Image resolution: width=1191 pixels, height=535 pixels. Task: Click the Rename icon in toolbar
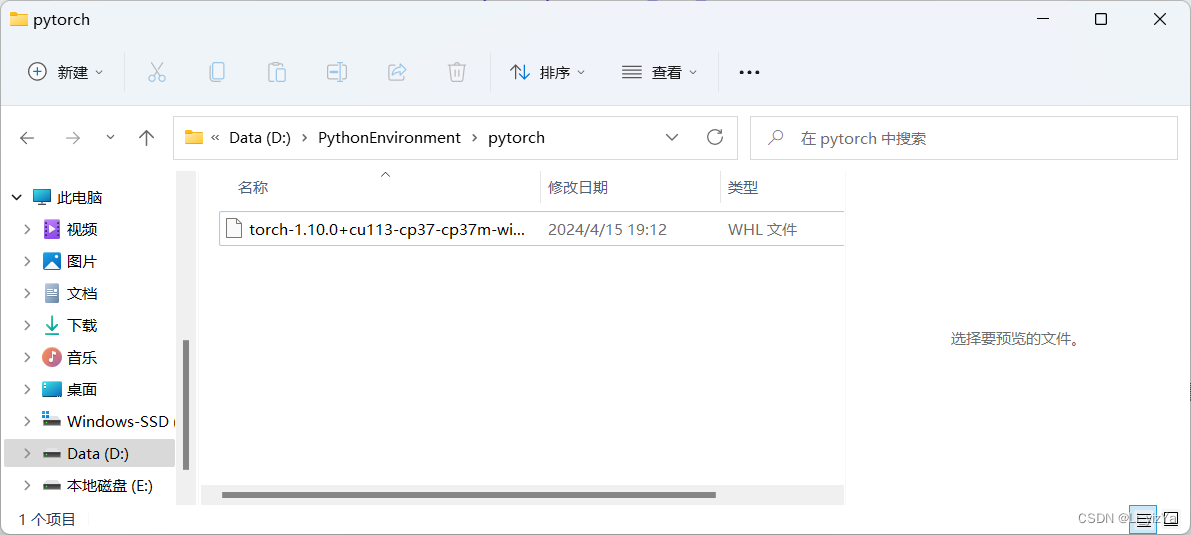coord(336,72)
